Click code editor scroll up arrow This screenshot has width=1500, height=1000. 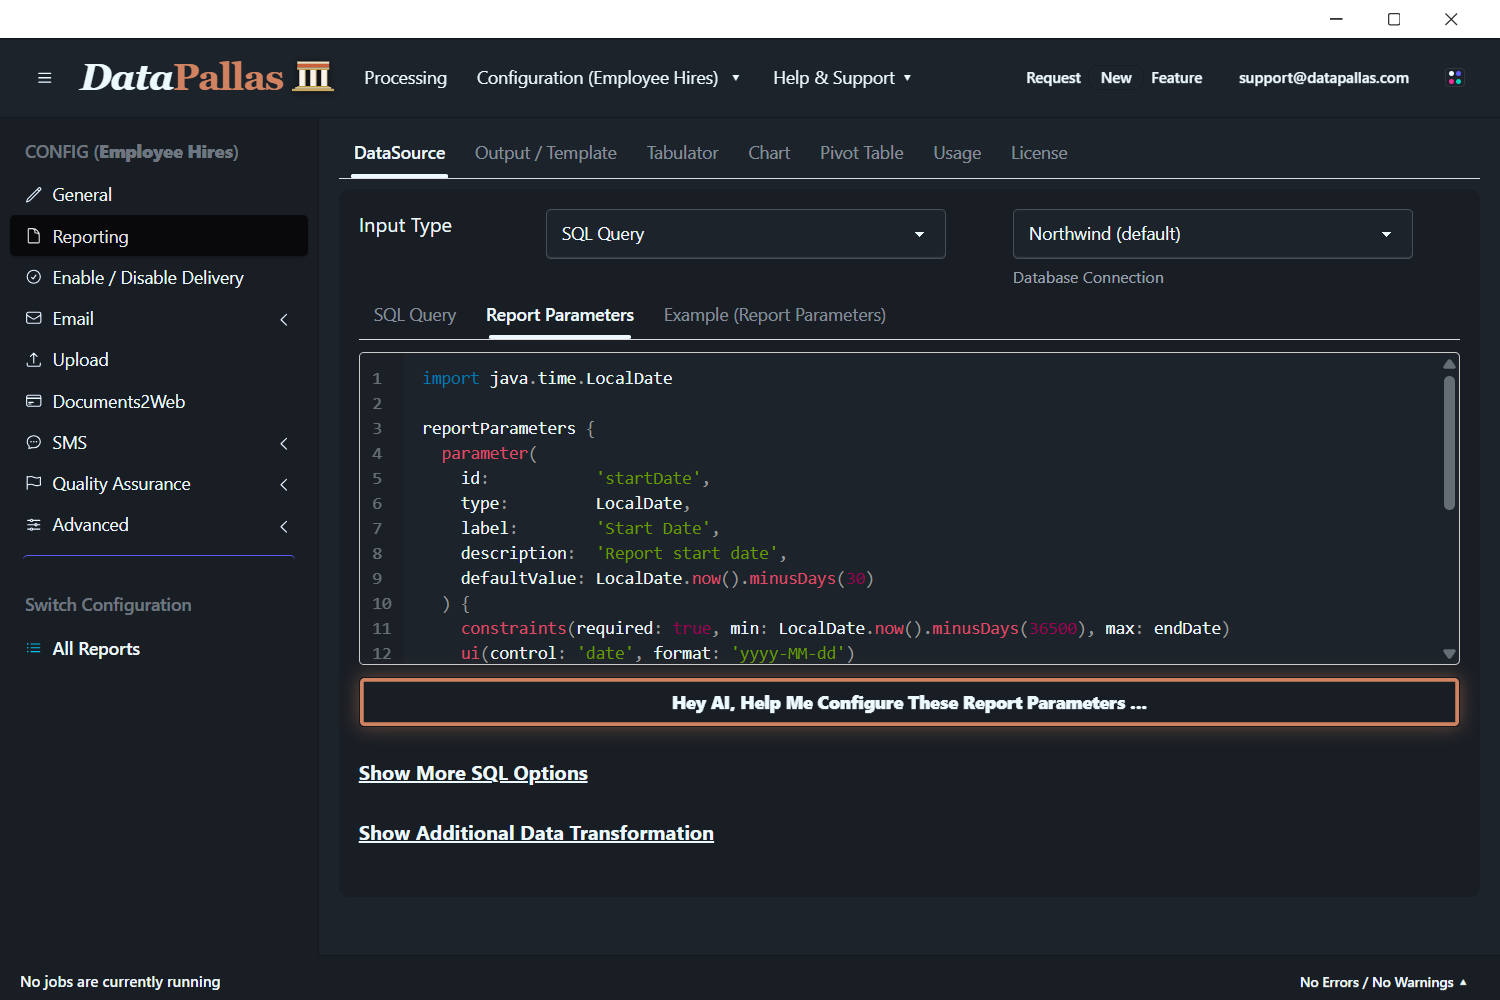pos(1449,364)
